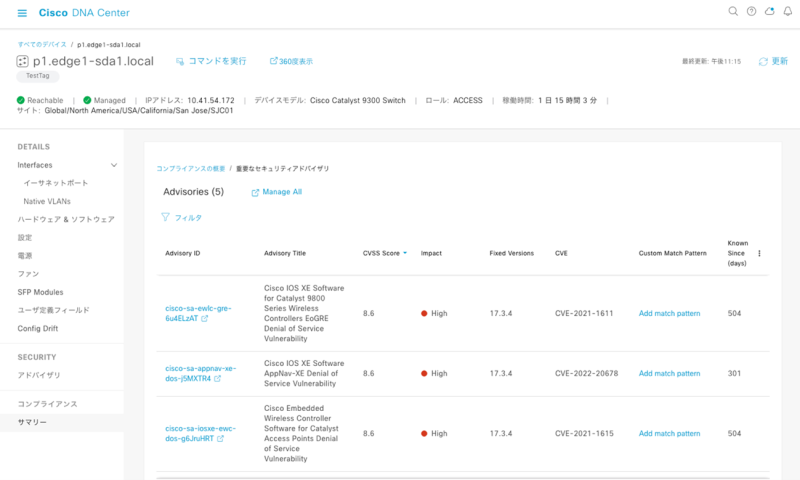Open ハードウェア & ソフトウェア sidebar item
Viewport: 800px width, 480px height.
coord(66,219)
